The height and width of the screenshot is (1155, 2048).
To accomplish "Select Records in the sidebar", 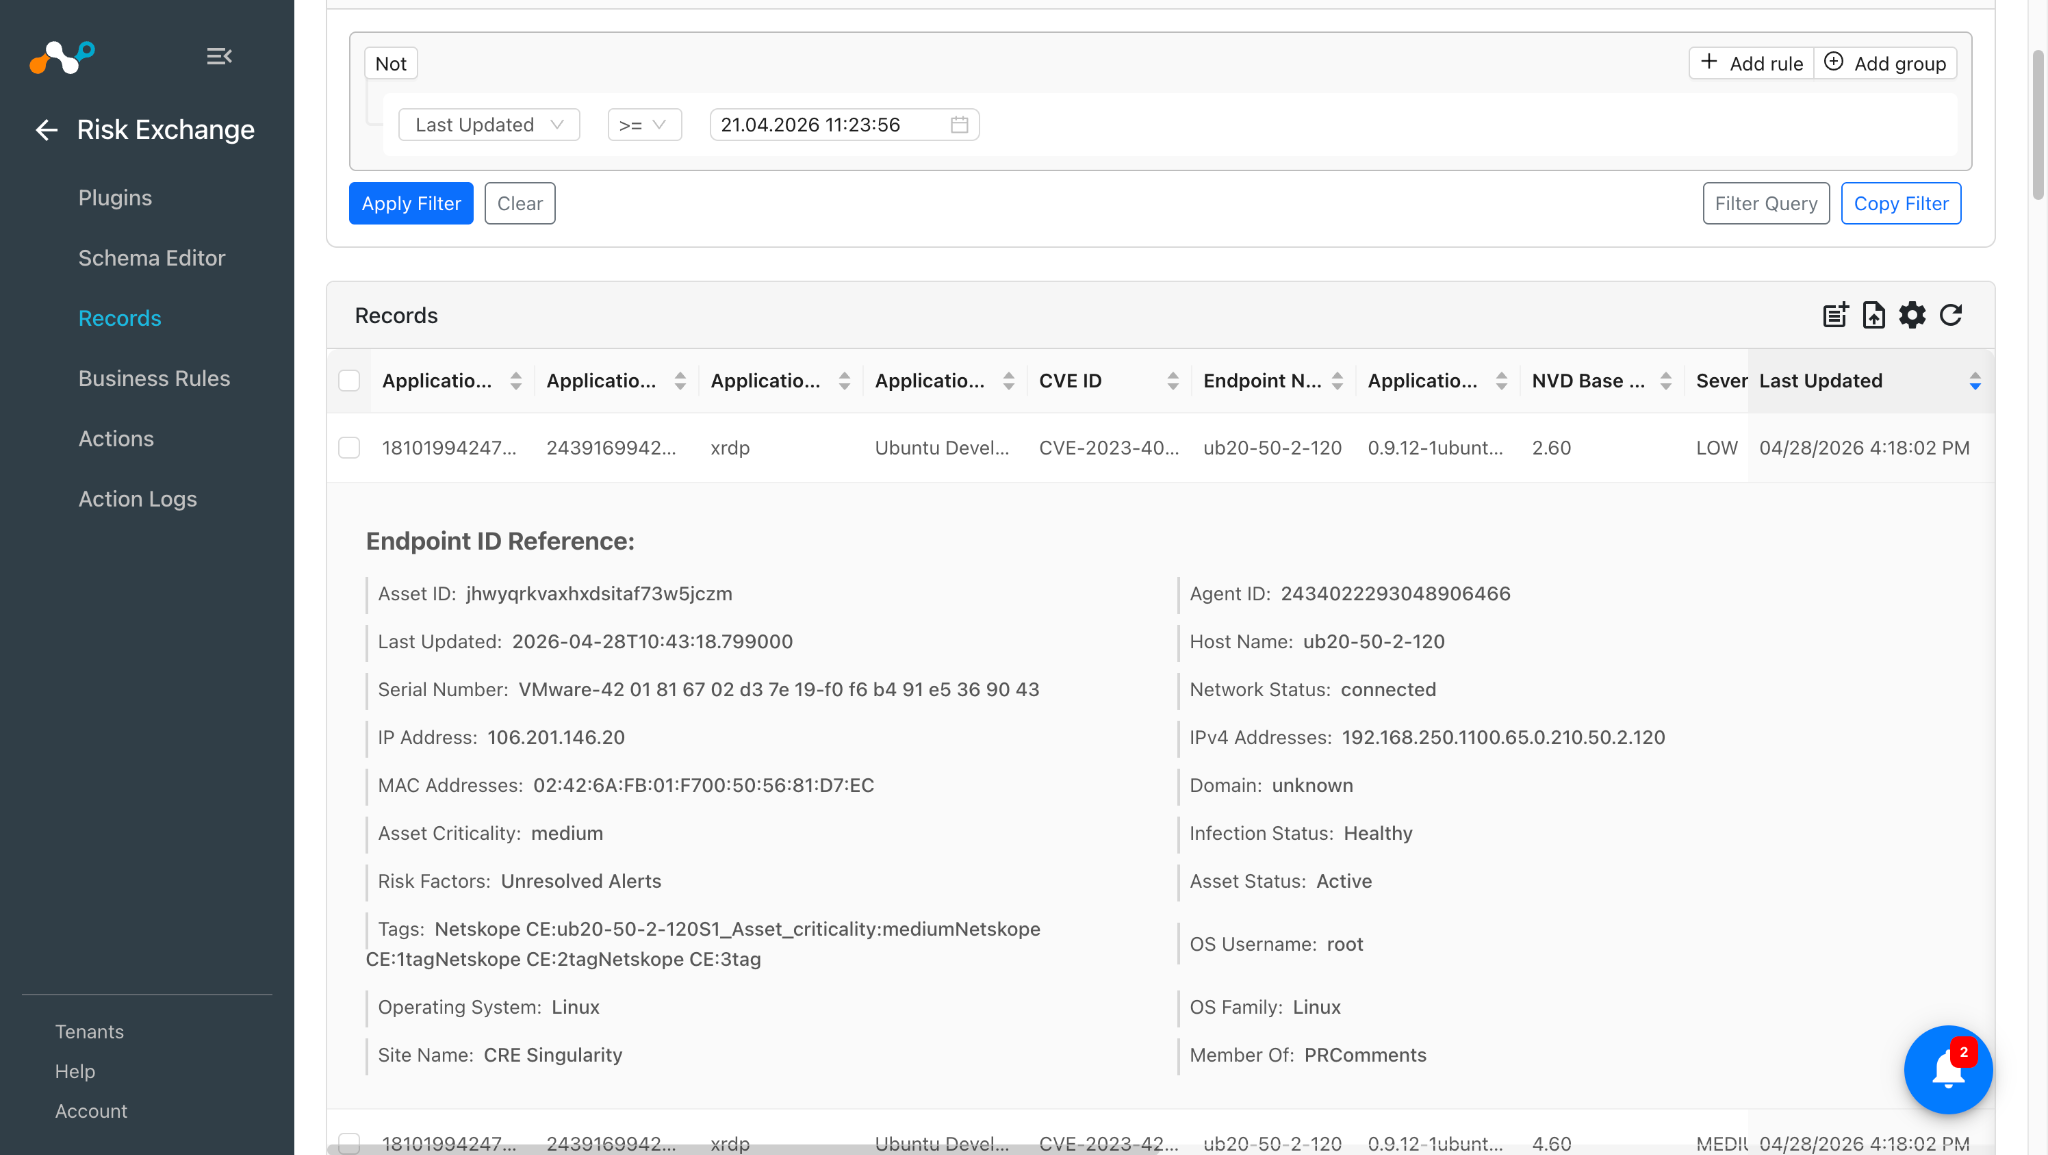I will coord(120,318).
